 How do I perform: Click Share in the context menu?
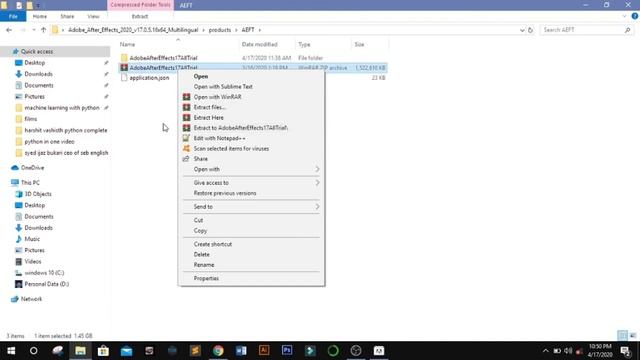pyautogui.click(x=251, y=159)
